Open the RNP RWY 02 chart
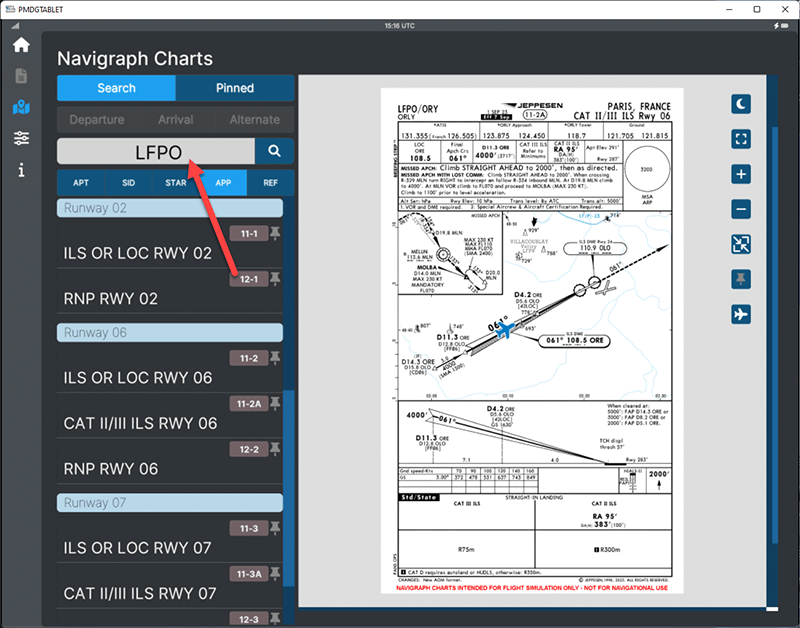Screen dimensions: 800x628 pyautogui.click(x=110, y=299)
